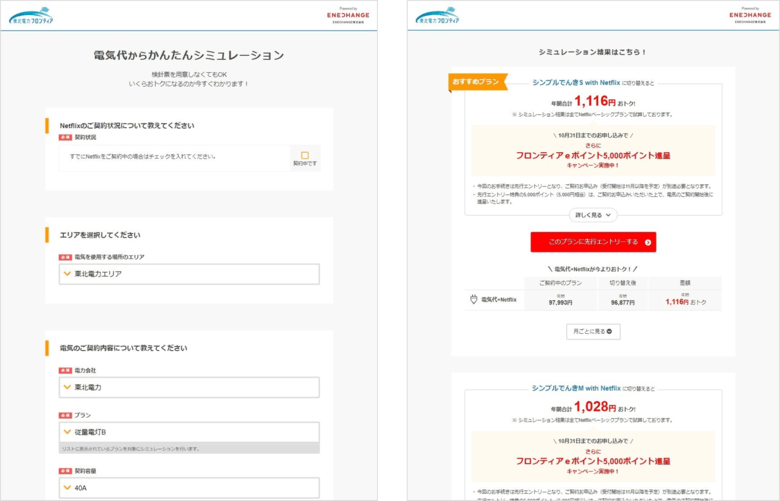Click the 電気のご契約内容について教えてください heading
Viewport: 780px width, 501px height.
pyautogui.click(x=123, y=348)
